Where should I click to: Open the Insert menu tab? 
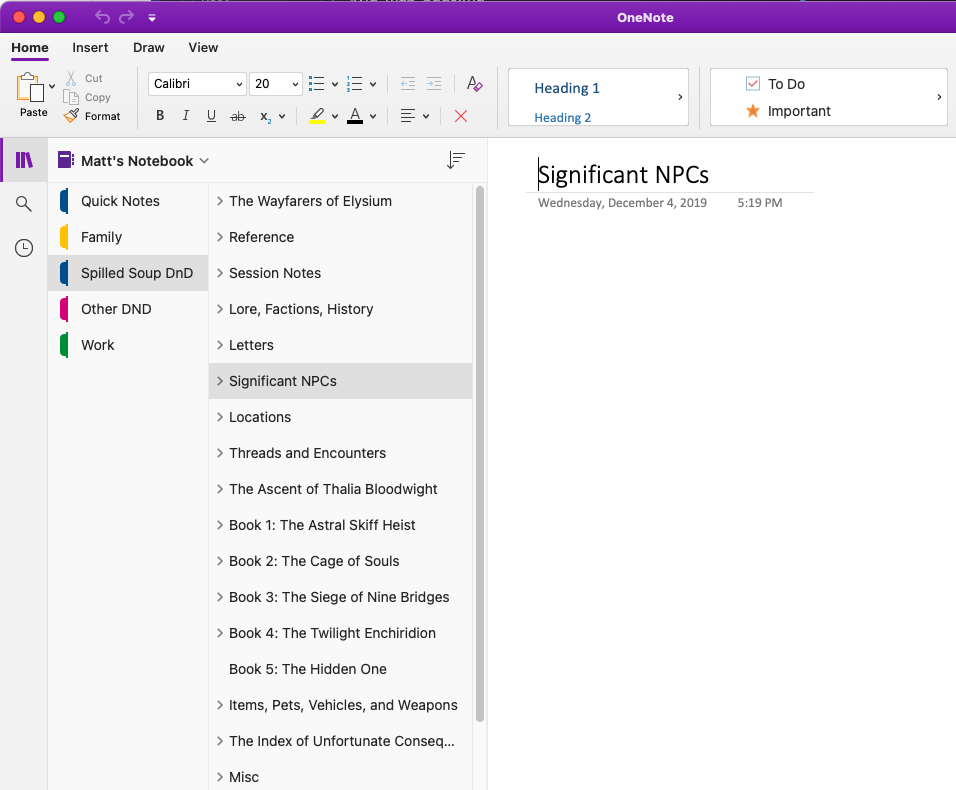coord(90,48)
